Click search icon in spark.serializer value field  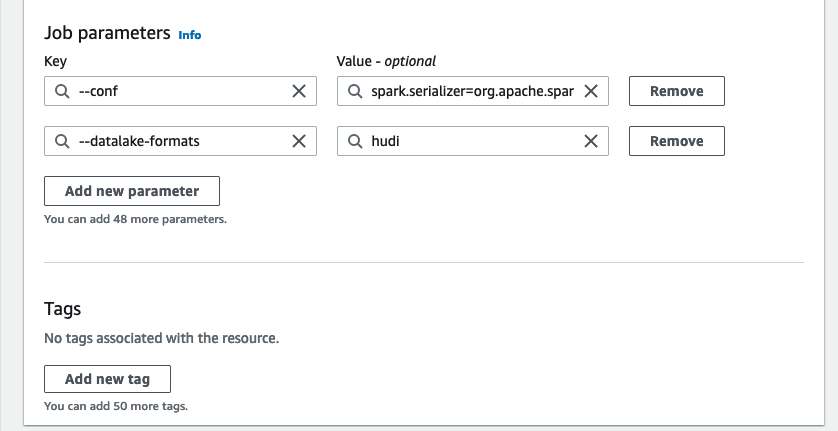click(x=354, y=91)
